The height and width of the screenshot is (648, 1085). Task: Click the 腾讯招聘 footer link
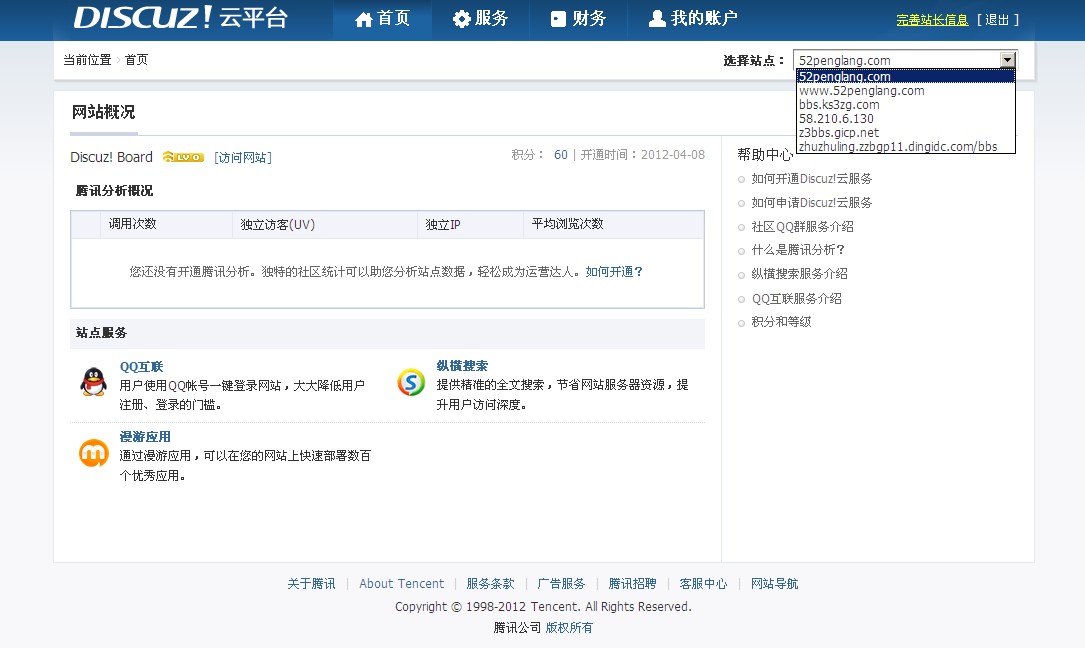pyautogui.click(x=632, y=584)
